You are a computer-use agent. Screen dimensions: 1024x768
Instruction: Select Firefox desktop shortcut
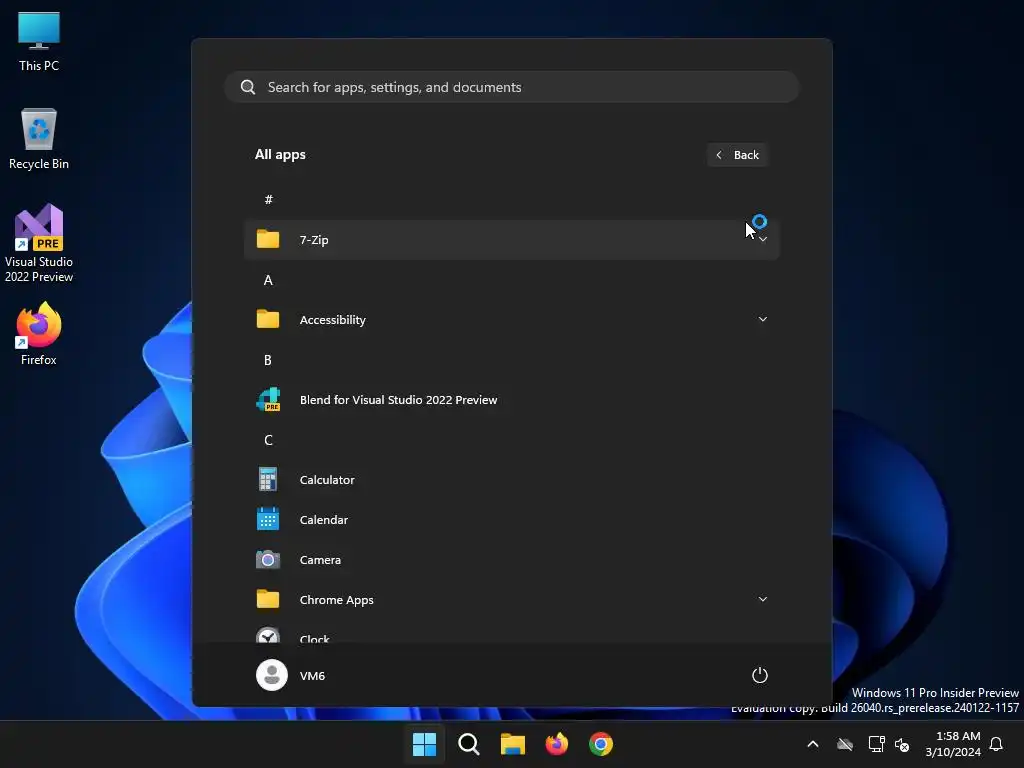click(x=39, y=334)
